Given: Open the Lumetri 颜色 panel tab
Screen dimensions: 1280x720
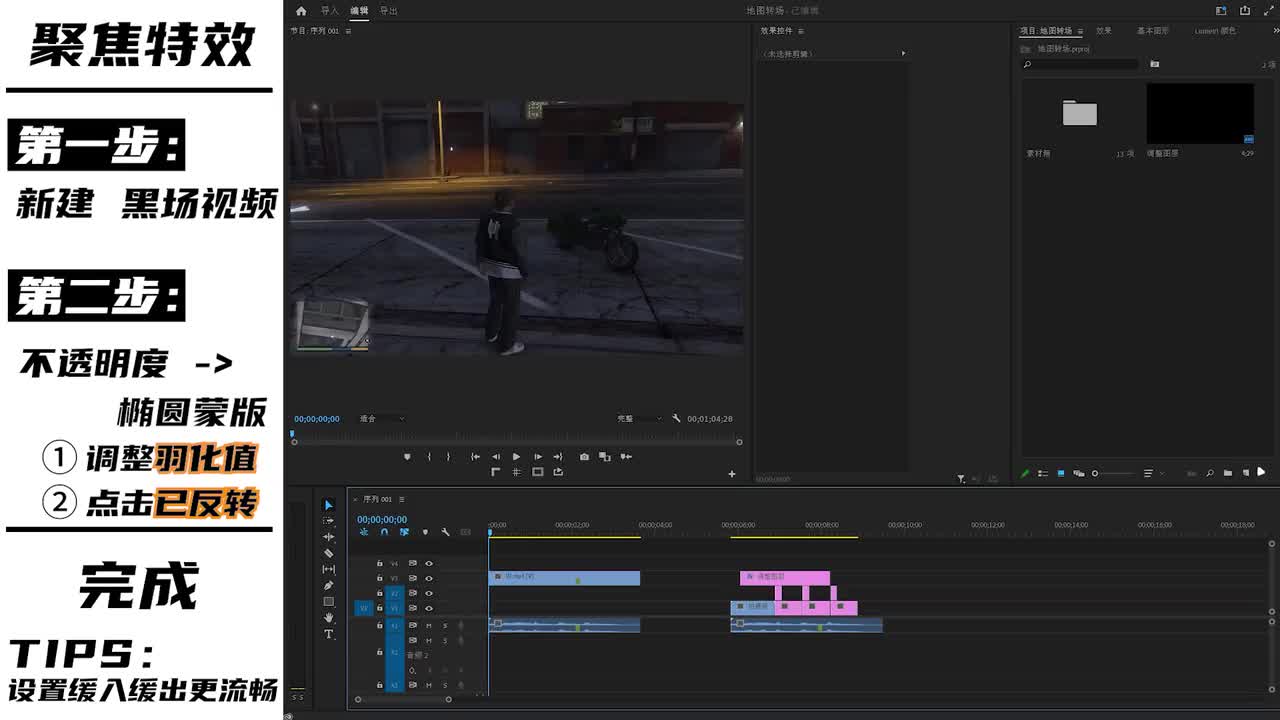Looking at the screenshot, I should click(x=1215, y=31).
